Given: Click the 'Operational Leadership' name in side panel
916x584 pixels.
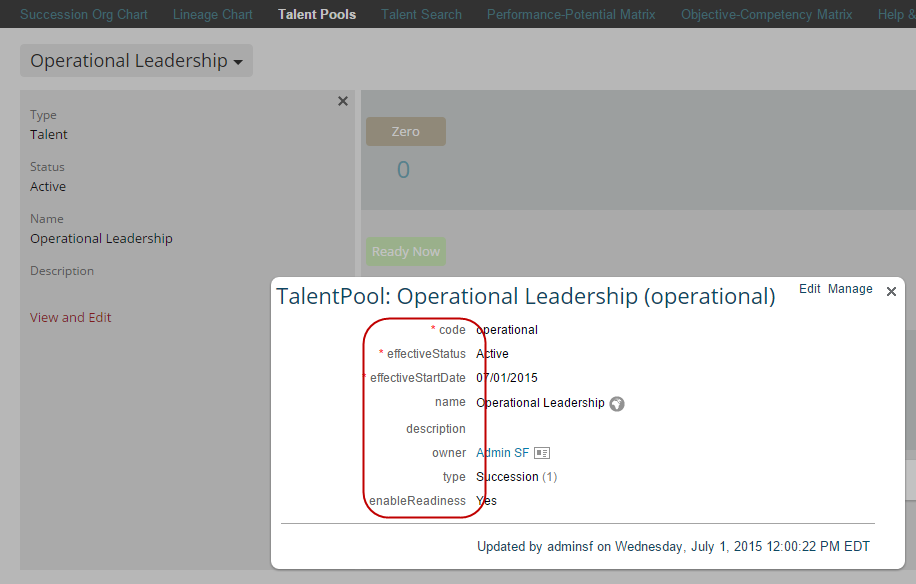Looking at the screenshot, I should (x=102, y=238).
